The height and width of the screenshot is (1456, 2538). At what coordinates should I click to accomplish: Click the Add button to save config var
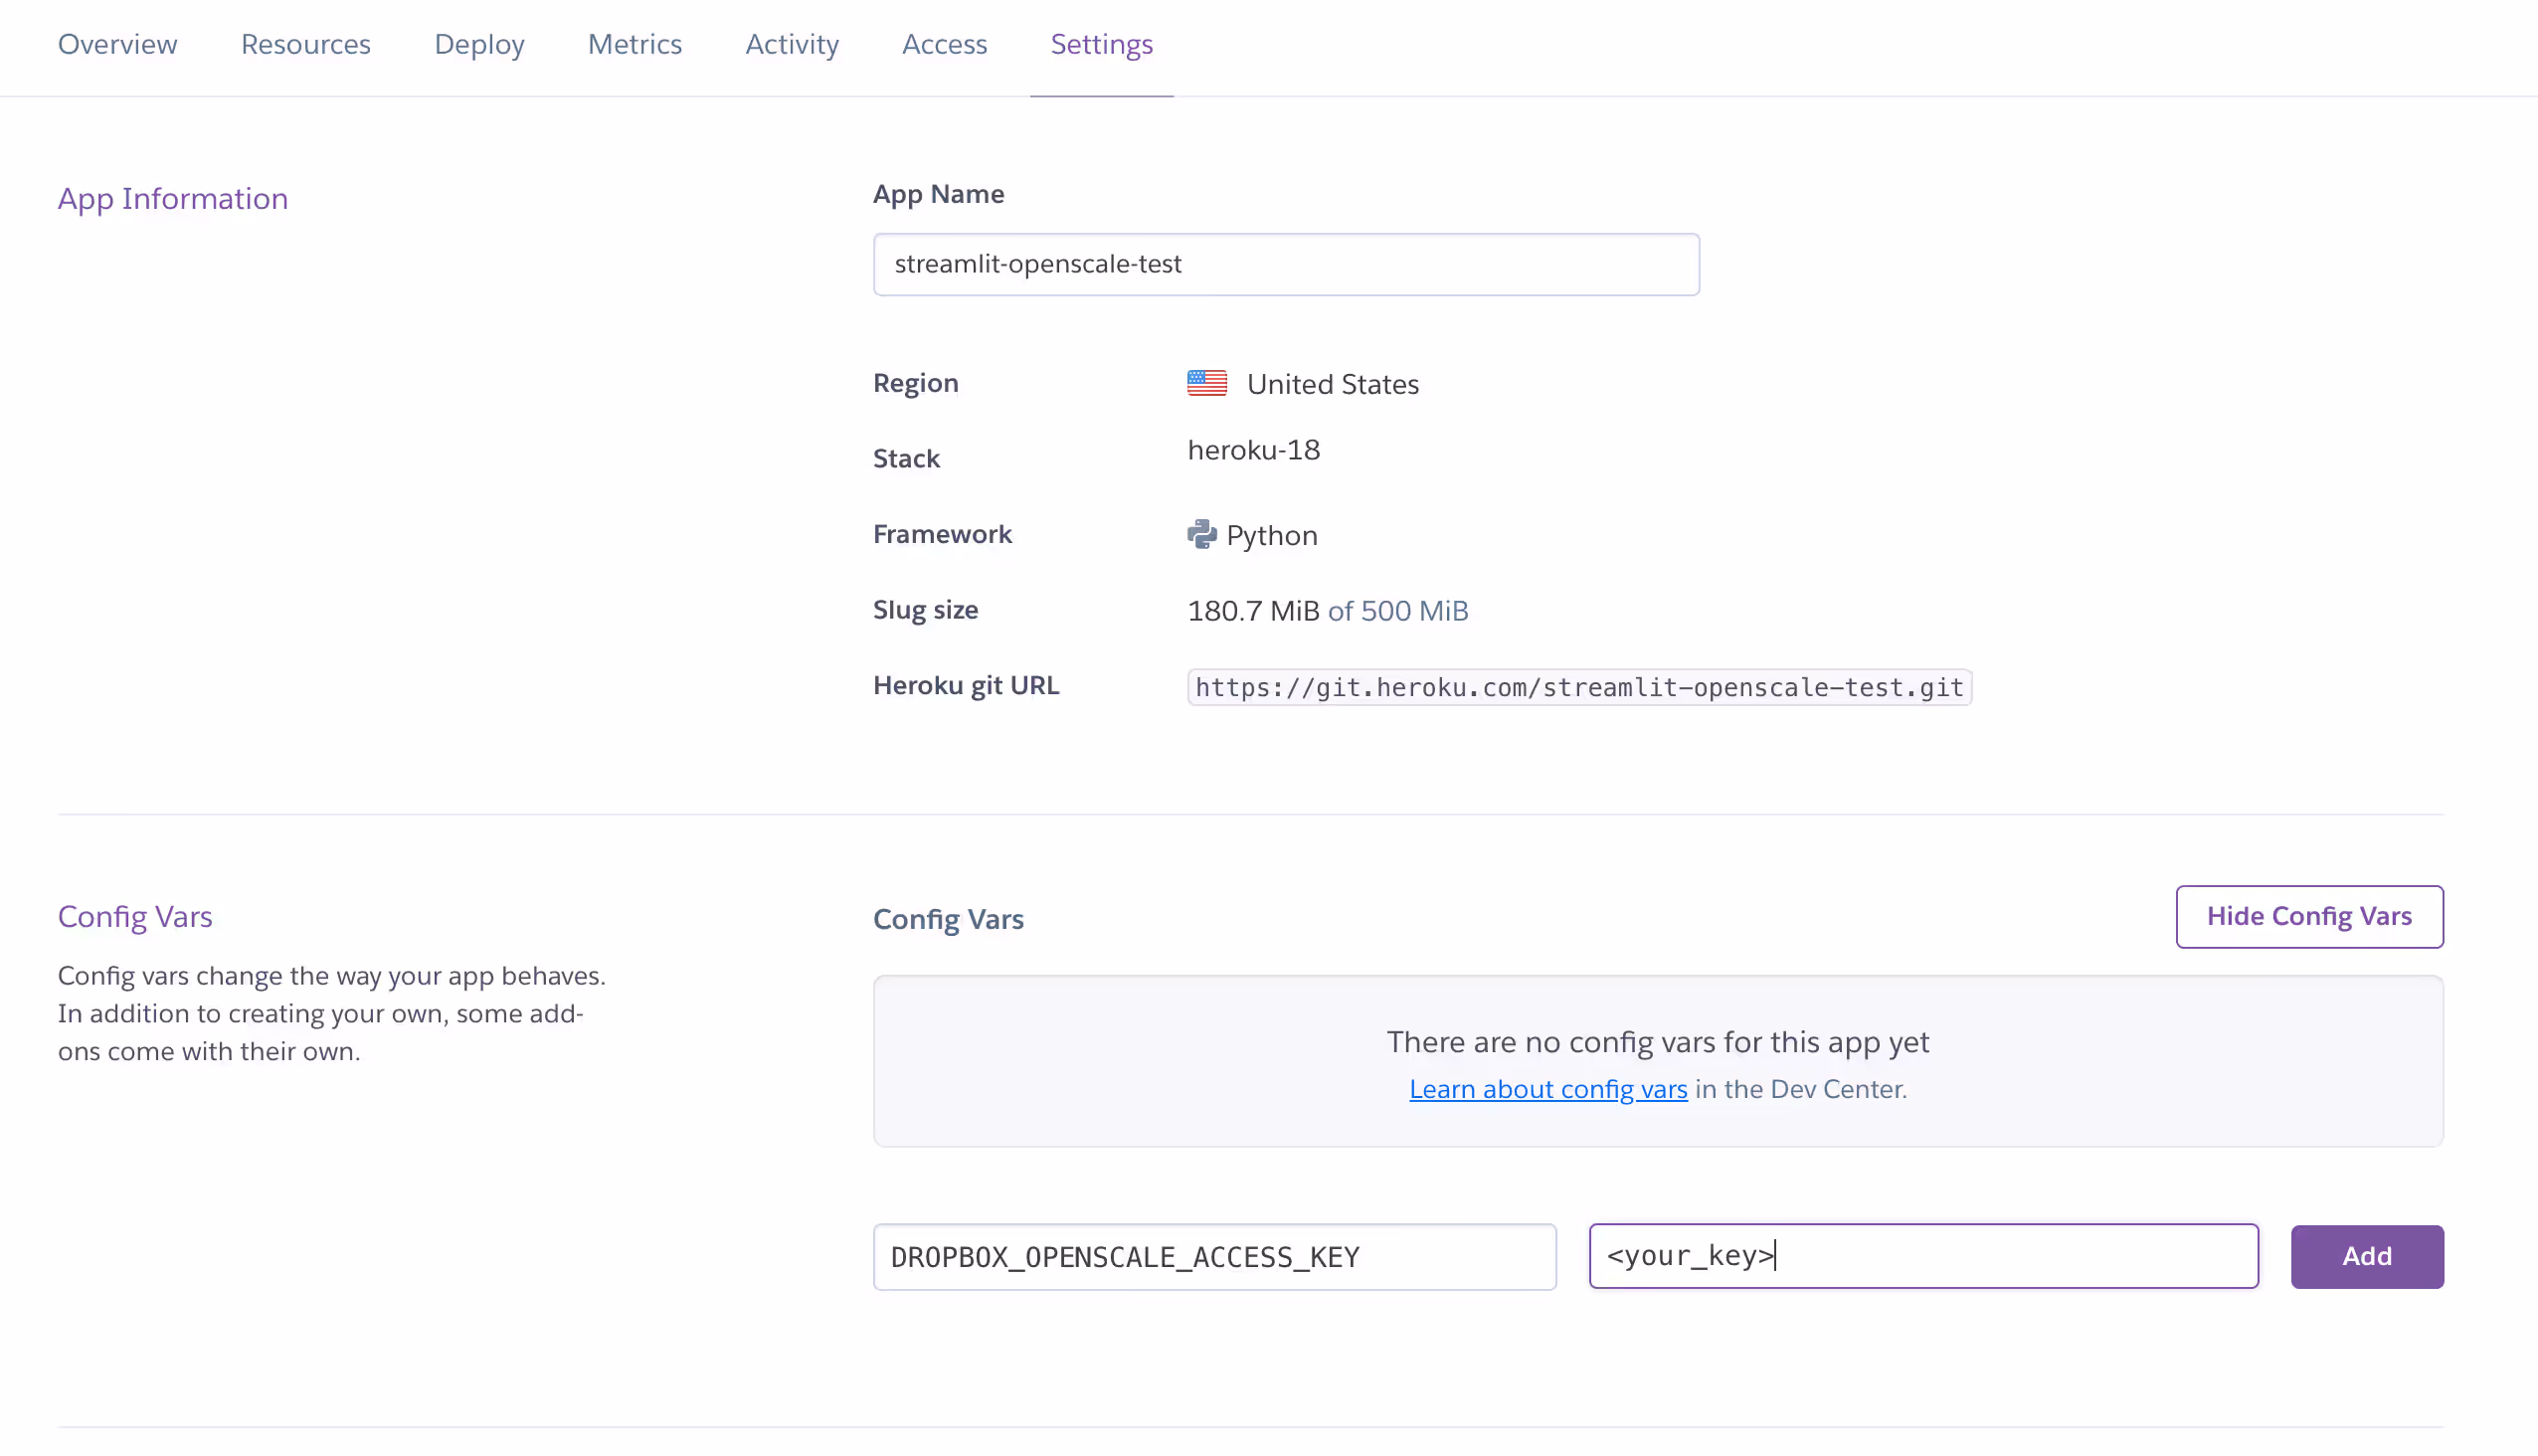coord(2366,1256)
